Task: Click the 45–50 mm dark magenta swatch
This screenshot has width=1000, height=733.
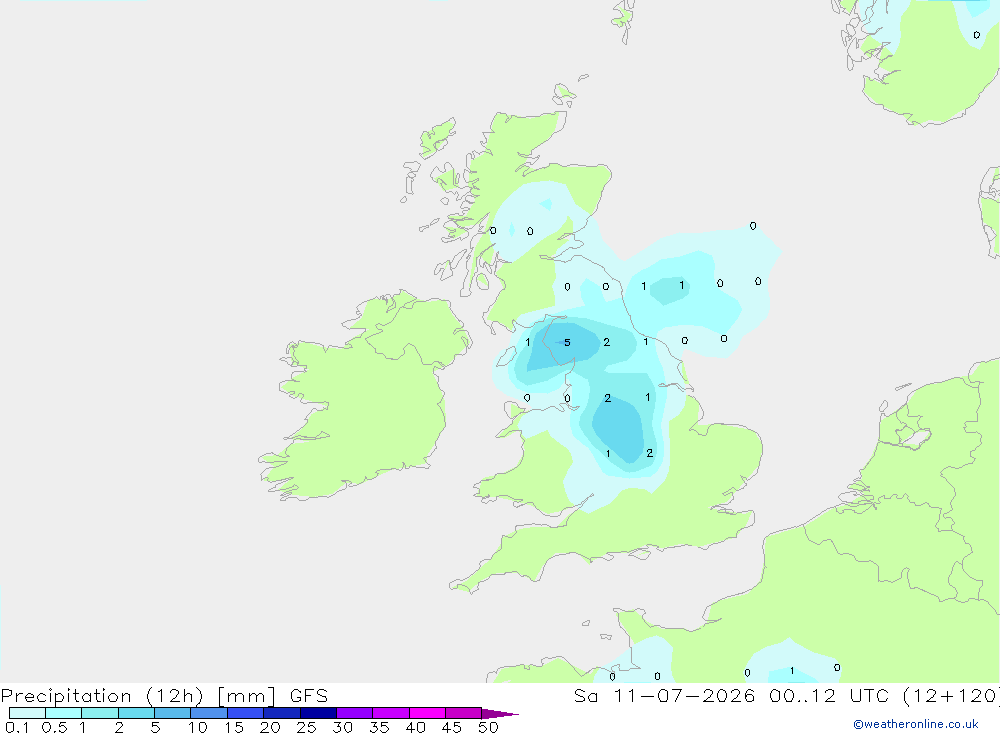Action: pyautogui.click(x=463, y=713)
